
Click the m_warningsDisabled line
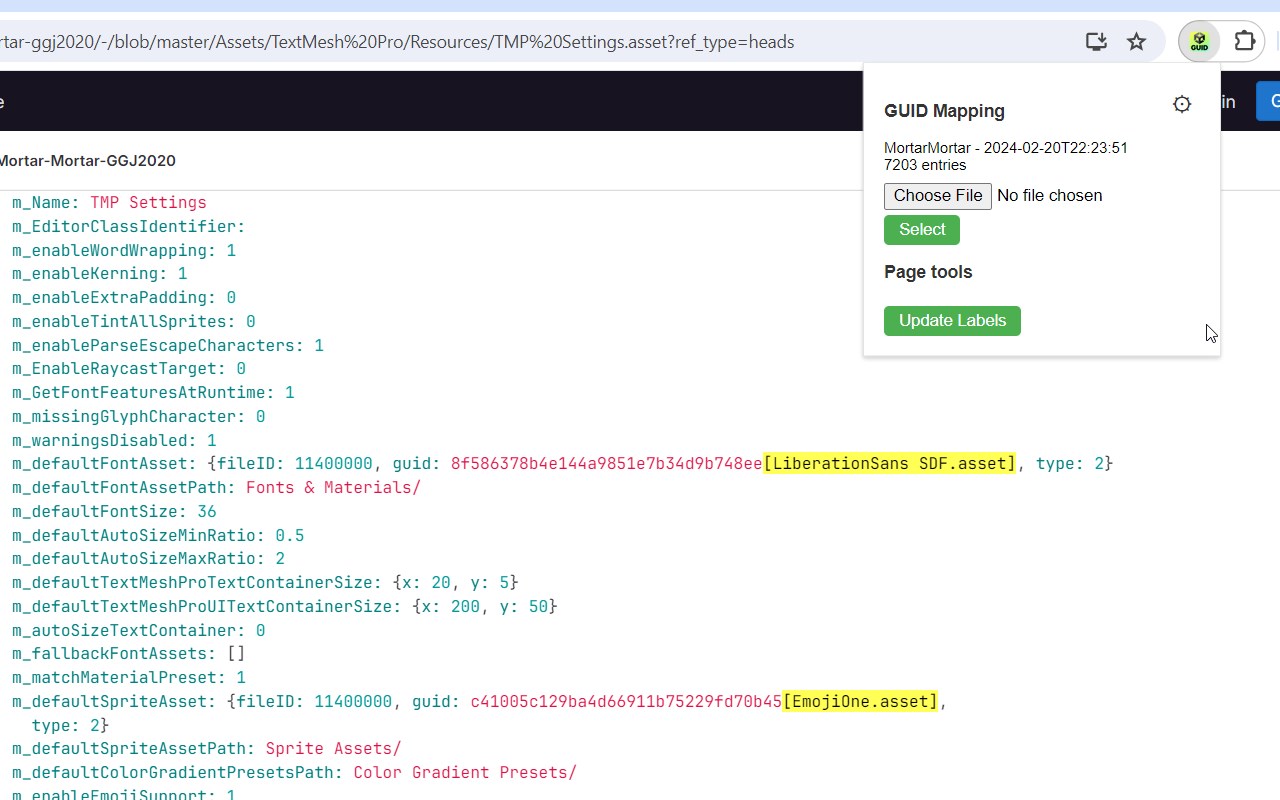point(114,441)
